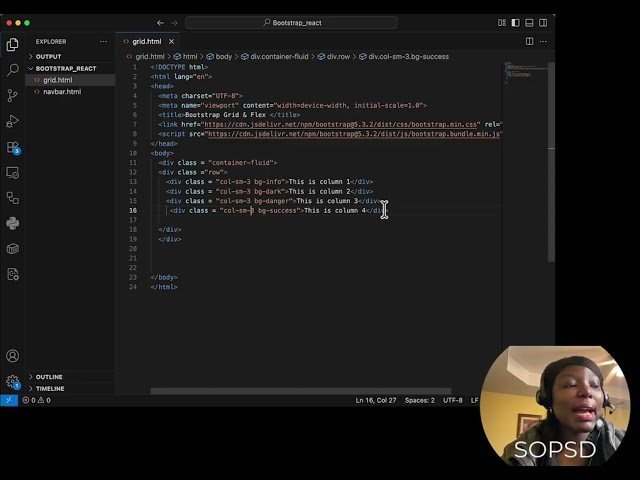Click the Spaces: 2 indentation setting

pos(419,400)
